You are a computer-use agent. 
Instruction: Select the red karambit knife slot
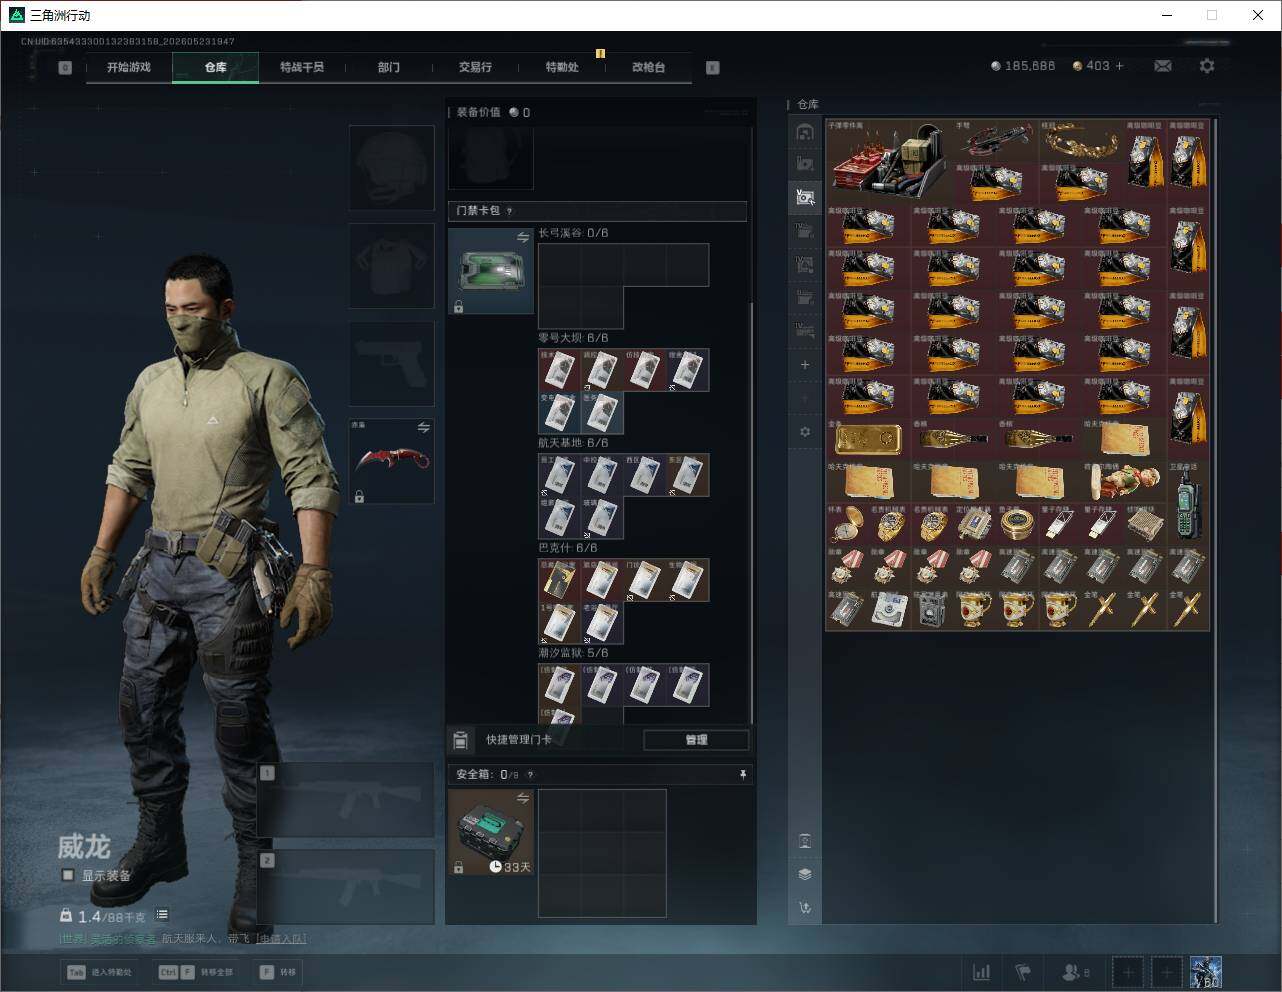coord(391,461)
